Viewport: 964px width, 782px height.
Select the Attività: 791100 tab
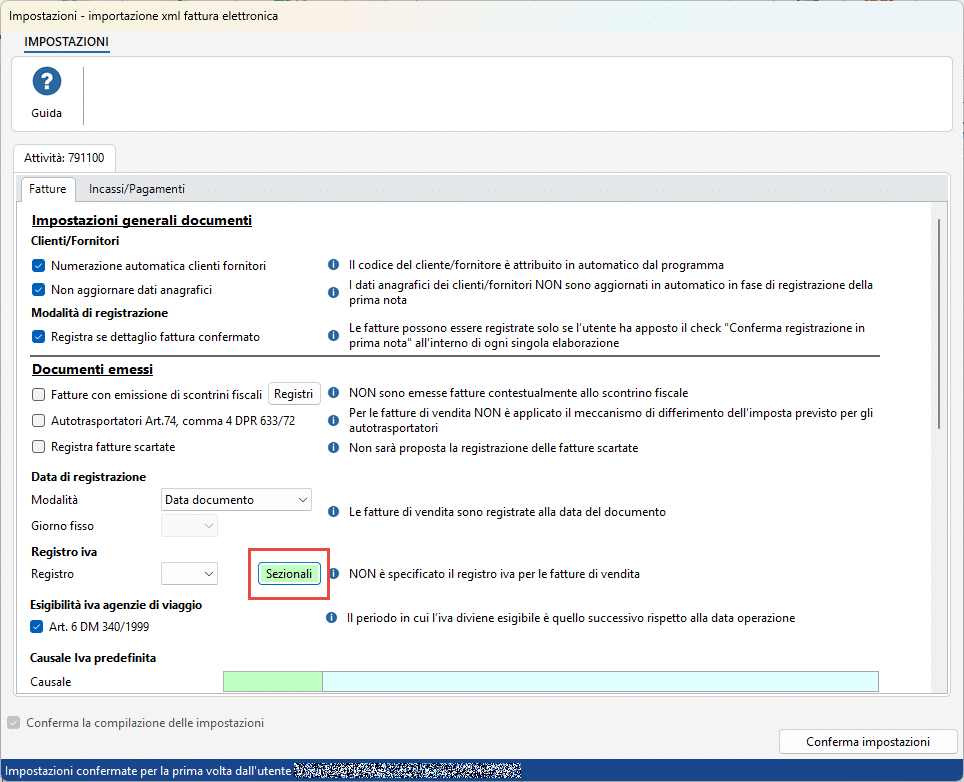(64, 158)
